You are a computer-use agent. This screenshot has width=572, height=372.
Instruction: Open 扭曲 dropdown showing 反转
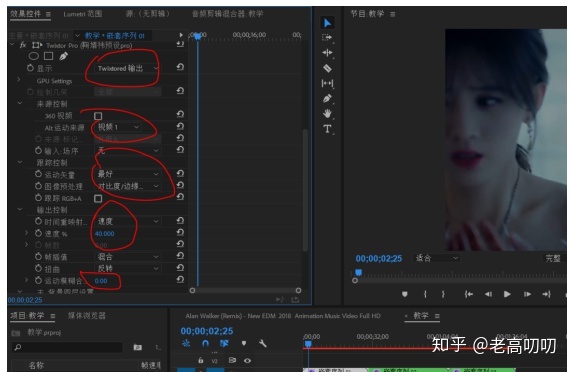click(127, 268)
